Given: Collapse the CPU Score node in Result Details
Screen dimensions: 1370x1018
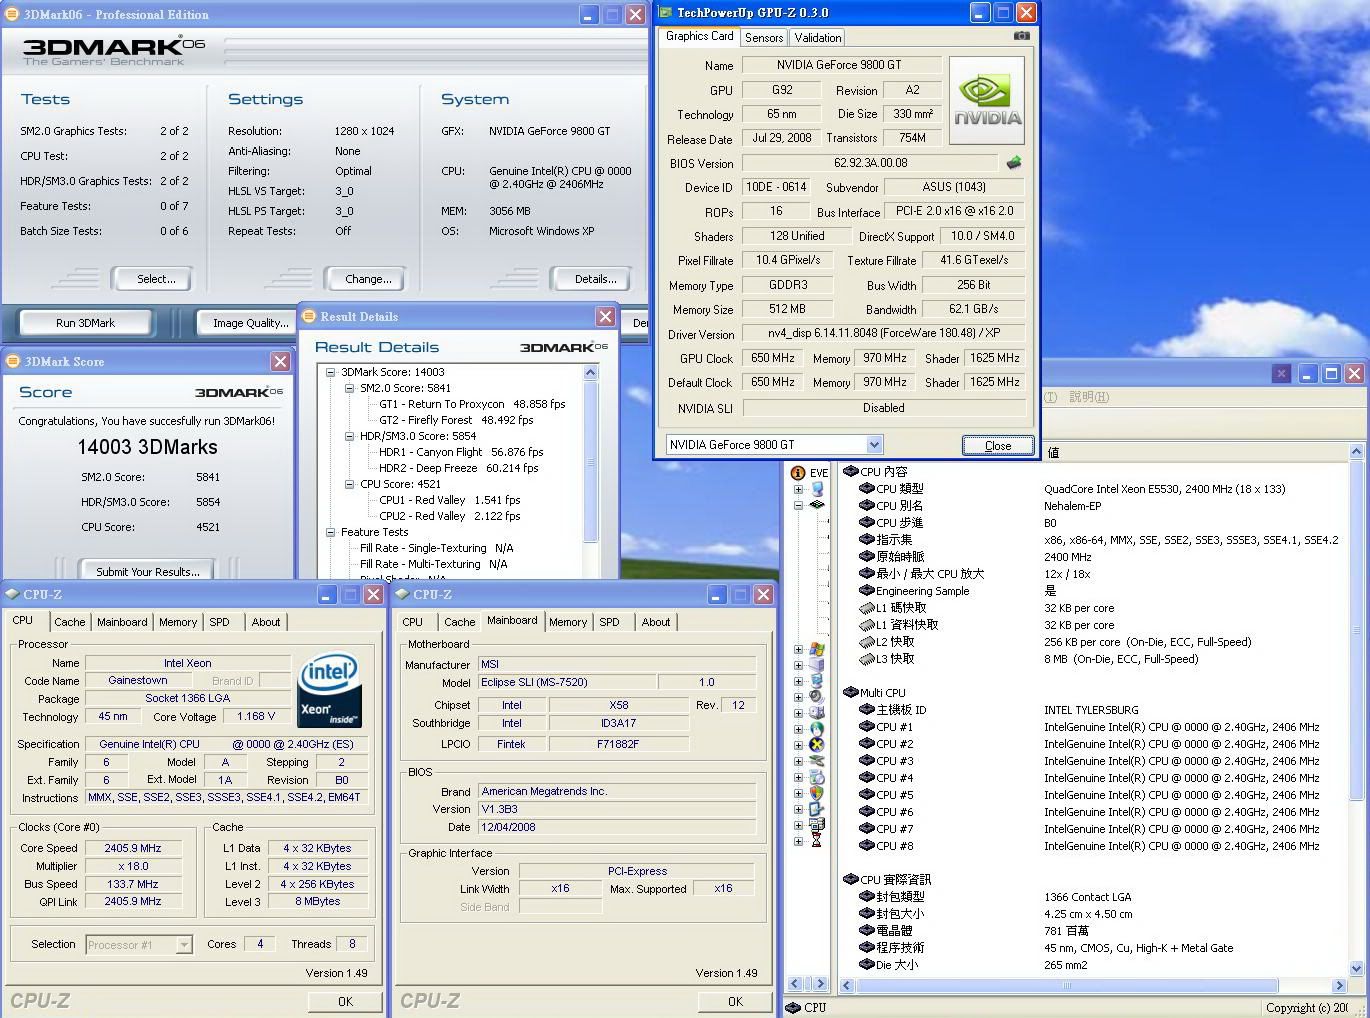Looking at the screenshot, I should 350,484.
